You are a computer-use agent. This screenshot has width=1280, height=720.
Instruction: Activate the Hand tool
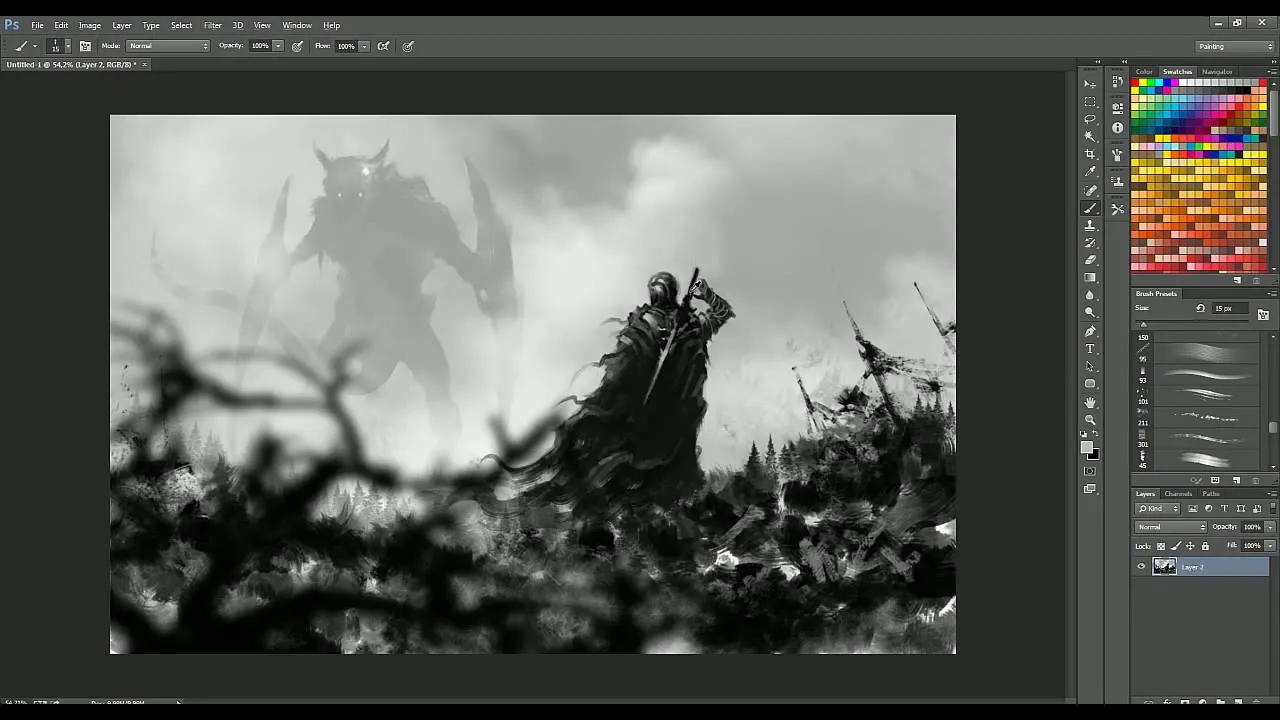pos(1090,402)
